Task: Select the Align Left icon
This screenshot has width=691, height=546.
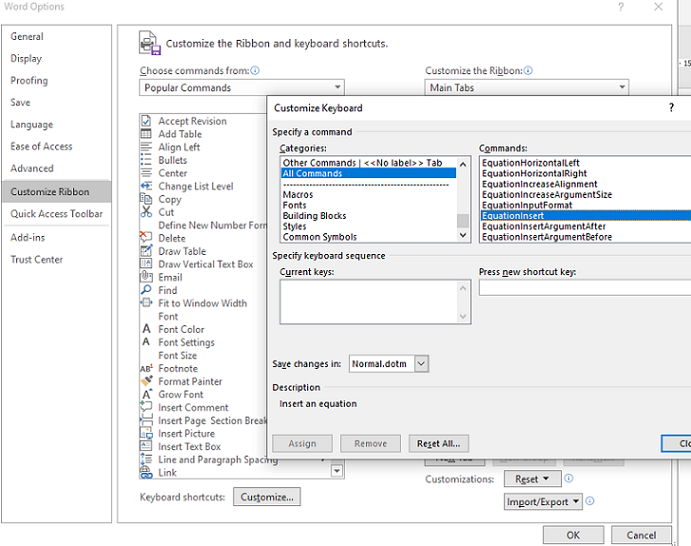Action: tap(146, 147)
